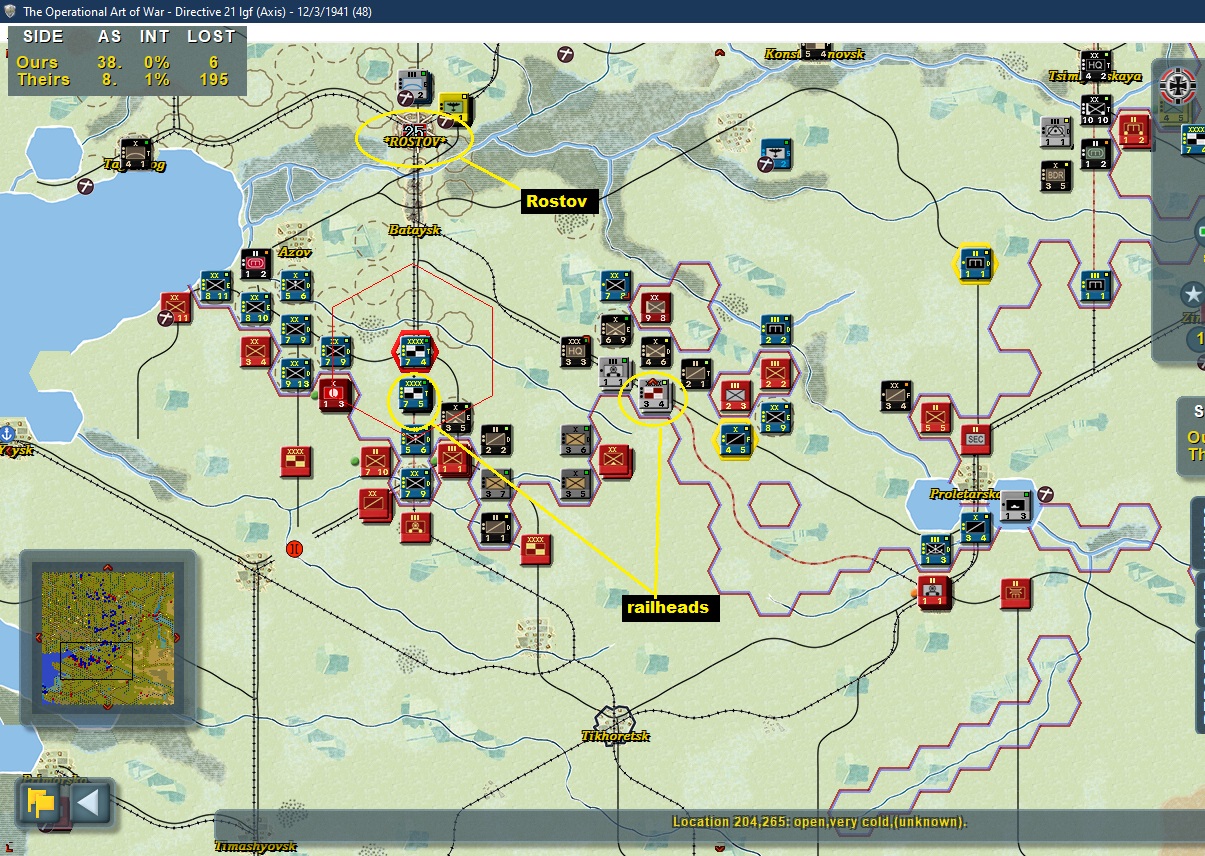Select the red artillery unit right of Proletarskaya rail
Screen dimensions: 1205x856
pyautogui.click(x=1016, y=593)
